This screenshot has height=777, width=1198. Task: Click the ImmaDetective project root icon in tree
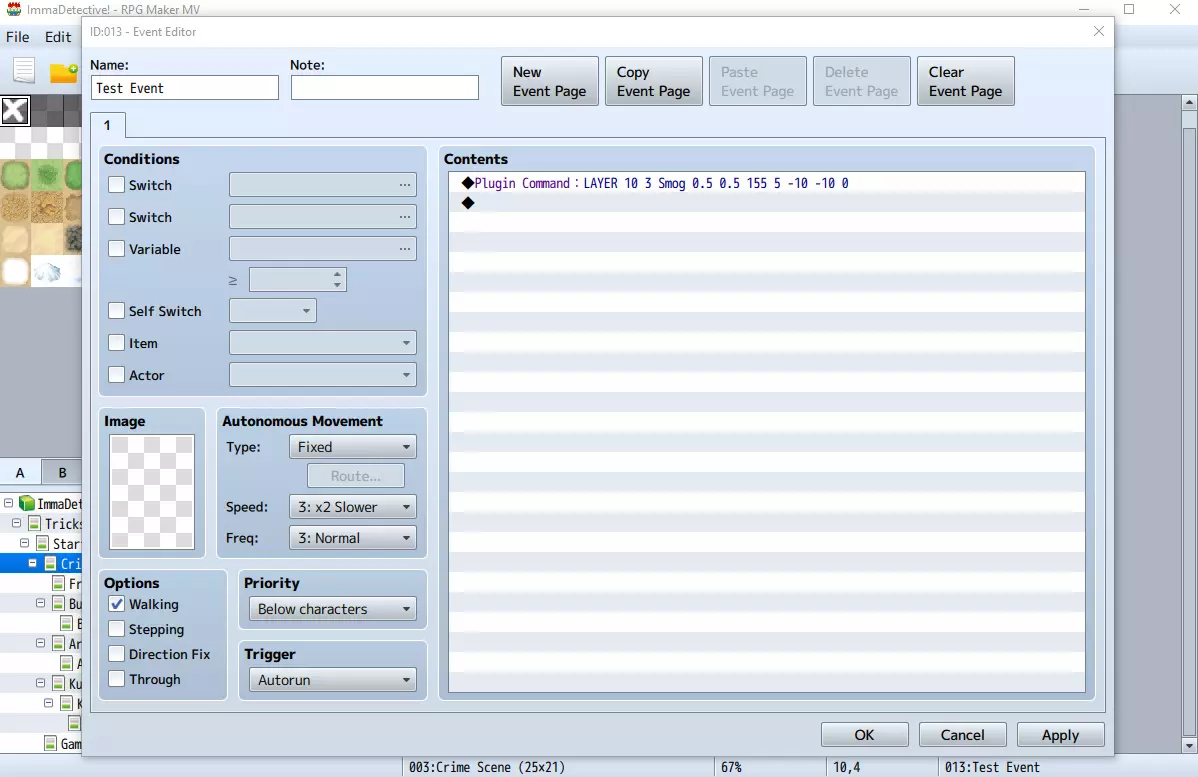pyautogui.click(x=27, y=503)
